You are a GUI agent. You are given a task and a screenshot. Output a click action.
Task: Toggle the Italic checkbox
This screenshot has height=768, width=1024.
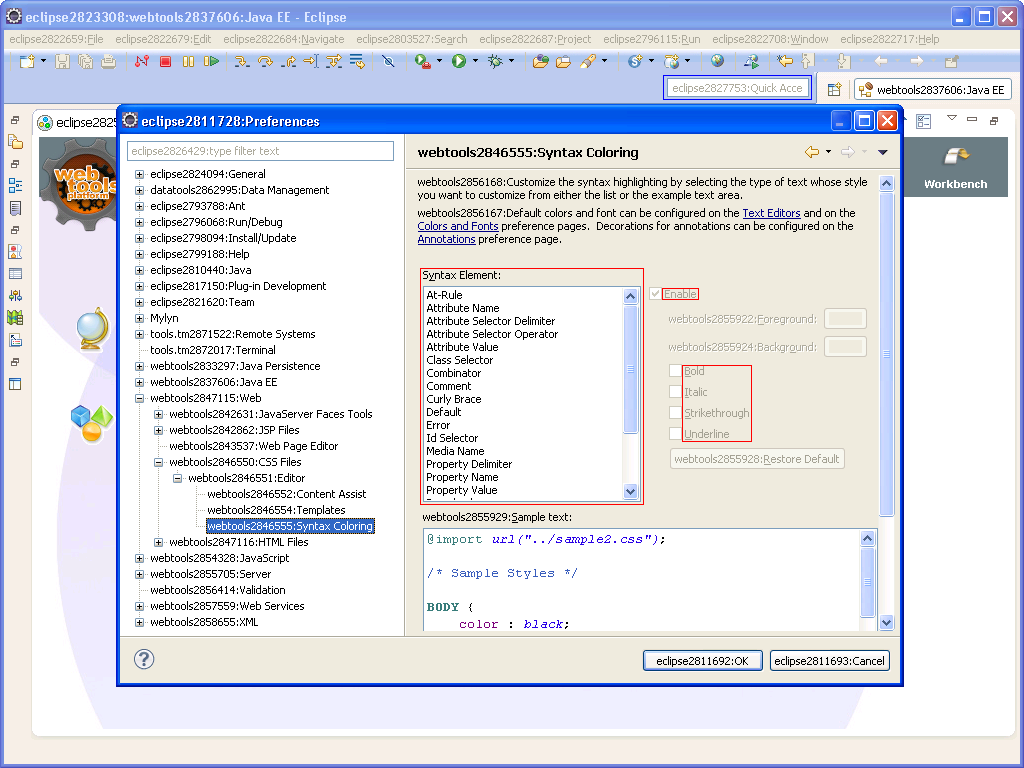[x=675, y=392]
